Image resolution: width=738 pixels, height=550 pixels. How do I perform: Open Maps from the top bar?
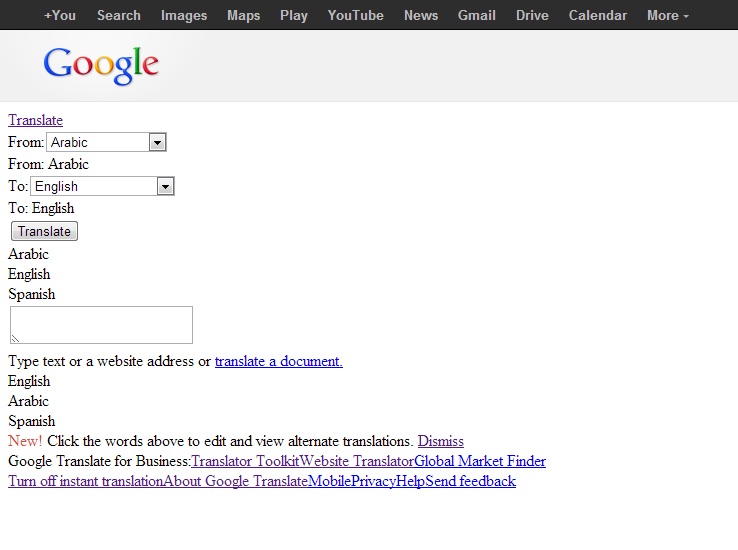click(243, 16)
